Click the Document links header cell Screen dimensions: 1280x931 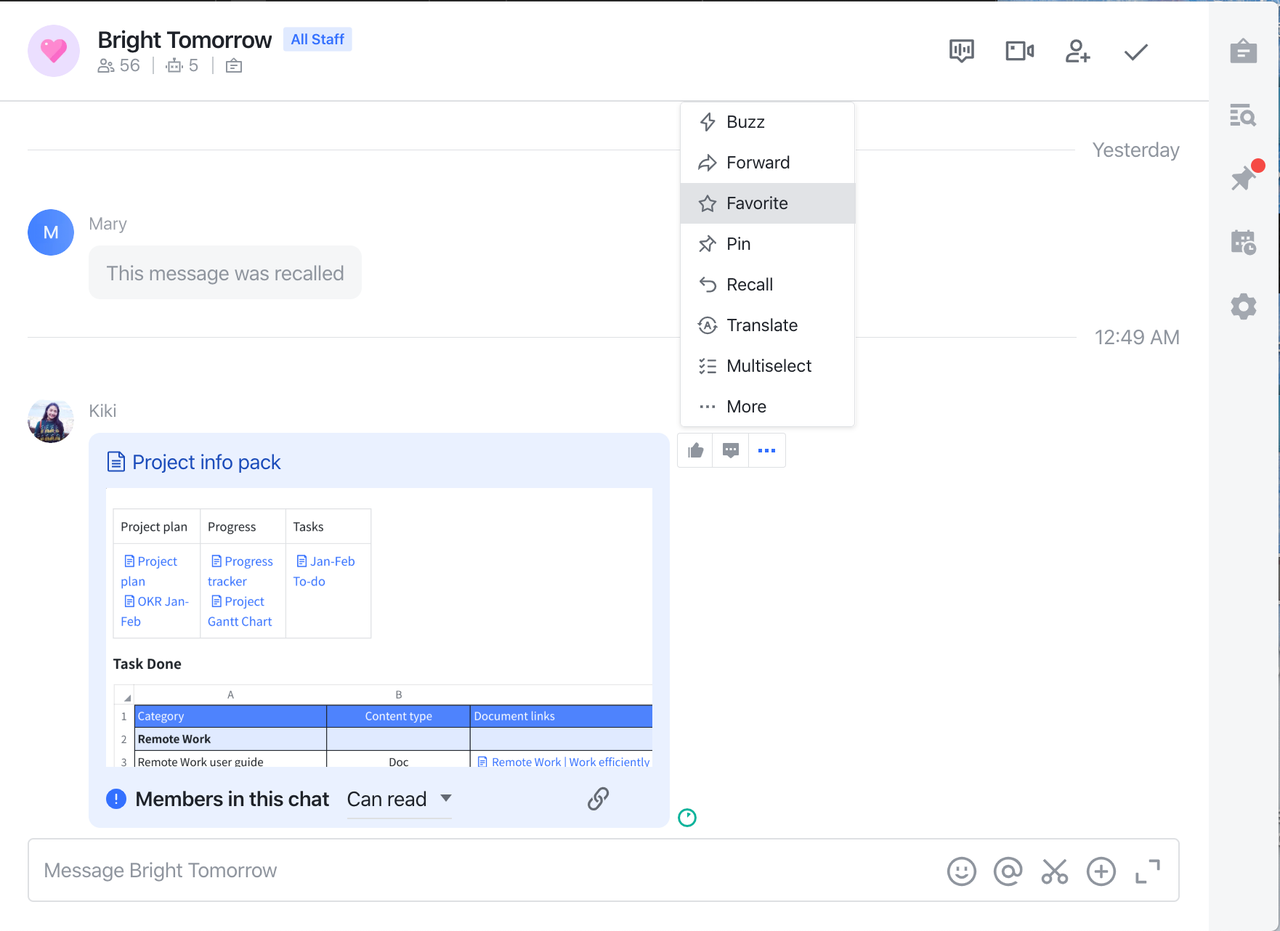click(x=561, y=716)
